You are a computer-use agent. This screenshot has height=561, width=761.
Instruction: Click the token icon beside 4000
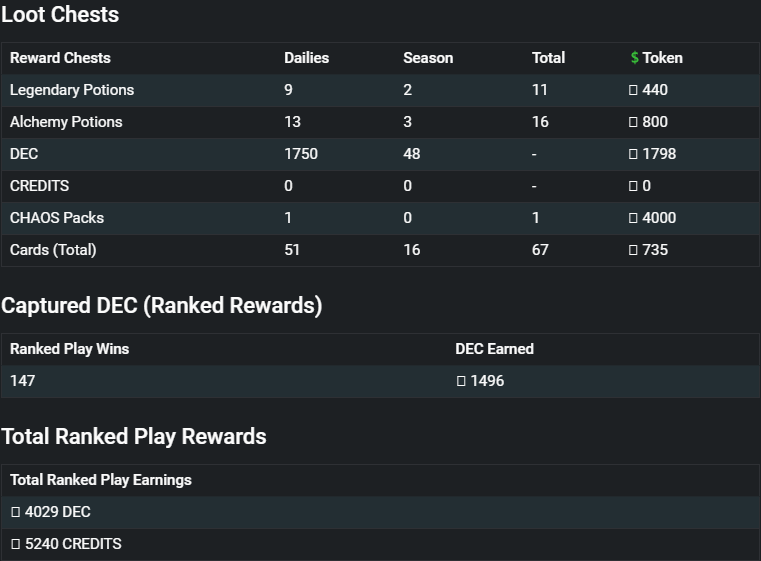pos(633,218)
